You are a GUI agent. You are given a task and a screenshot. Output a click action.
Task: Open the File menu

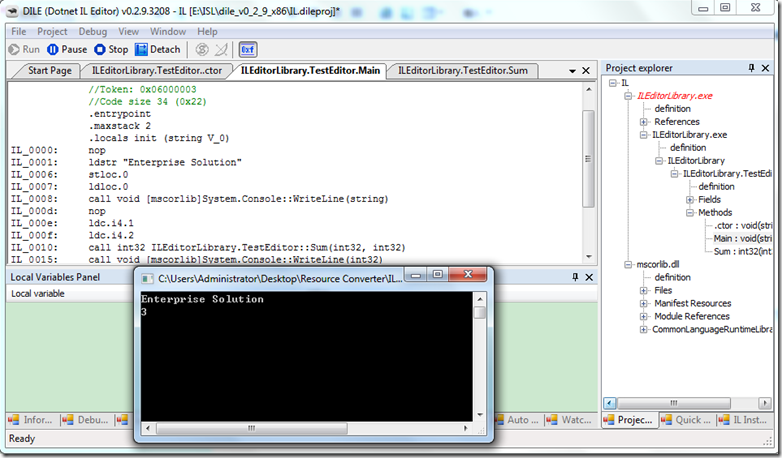[18, 31]
